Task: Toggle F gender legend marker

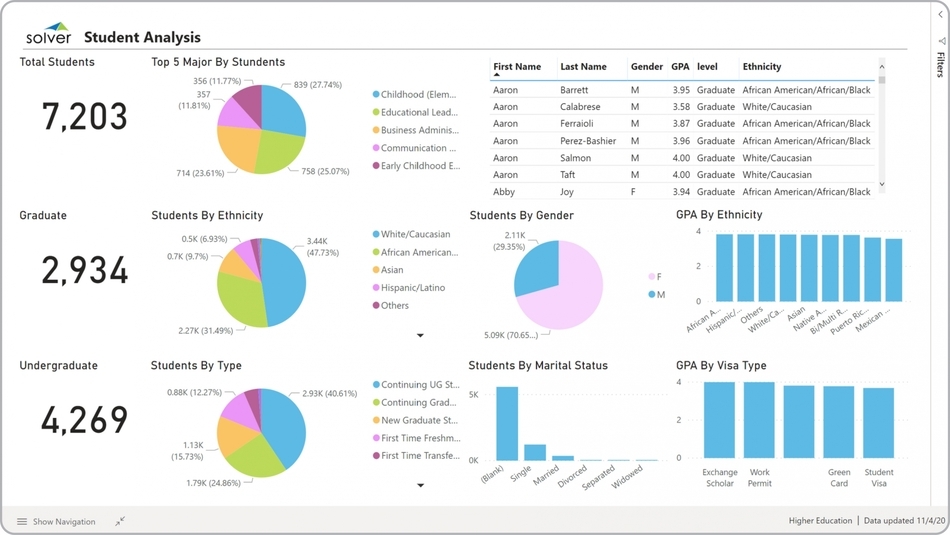Action: [x=652, y=277]
